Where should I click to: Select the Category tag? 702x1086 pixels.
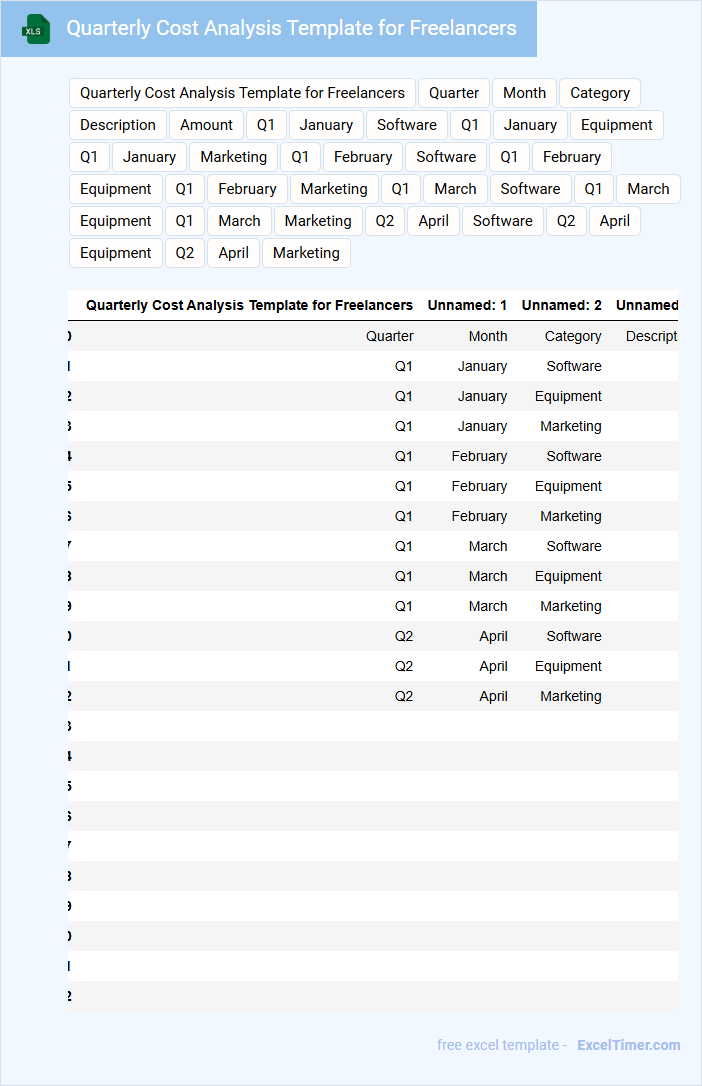pos(600,93)
